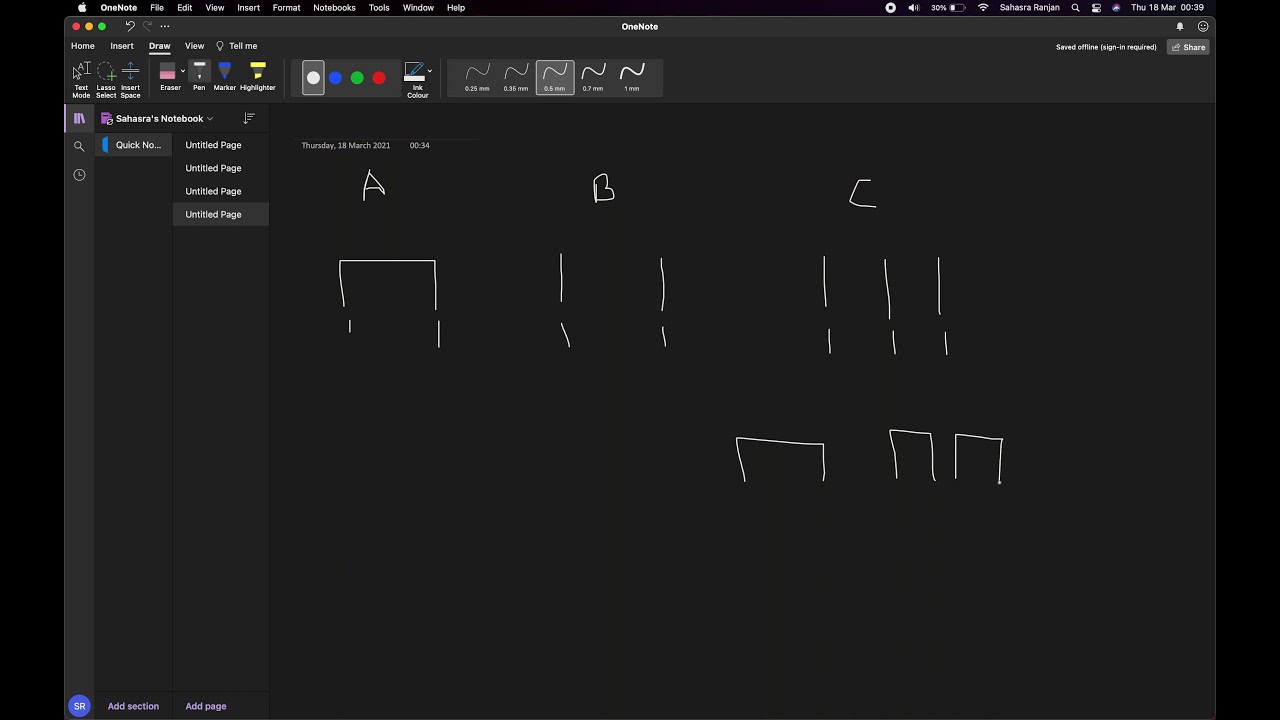Screen dimensions: 1280x720
Task: Open the first Untitled Page
Action: [220, 145]
